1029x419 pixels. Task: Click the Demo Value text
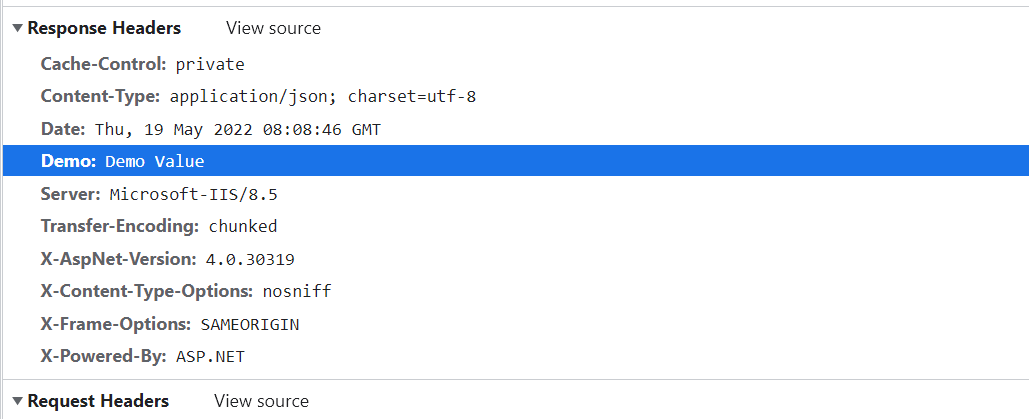tap(155, 162)
